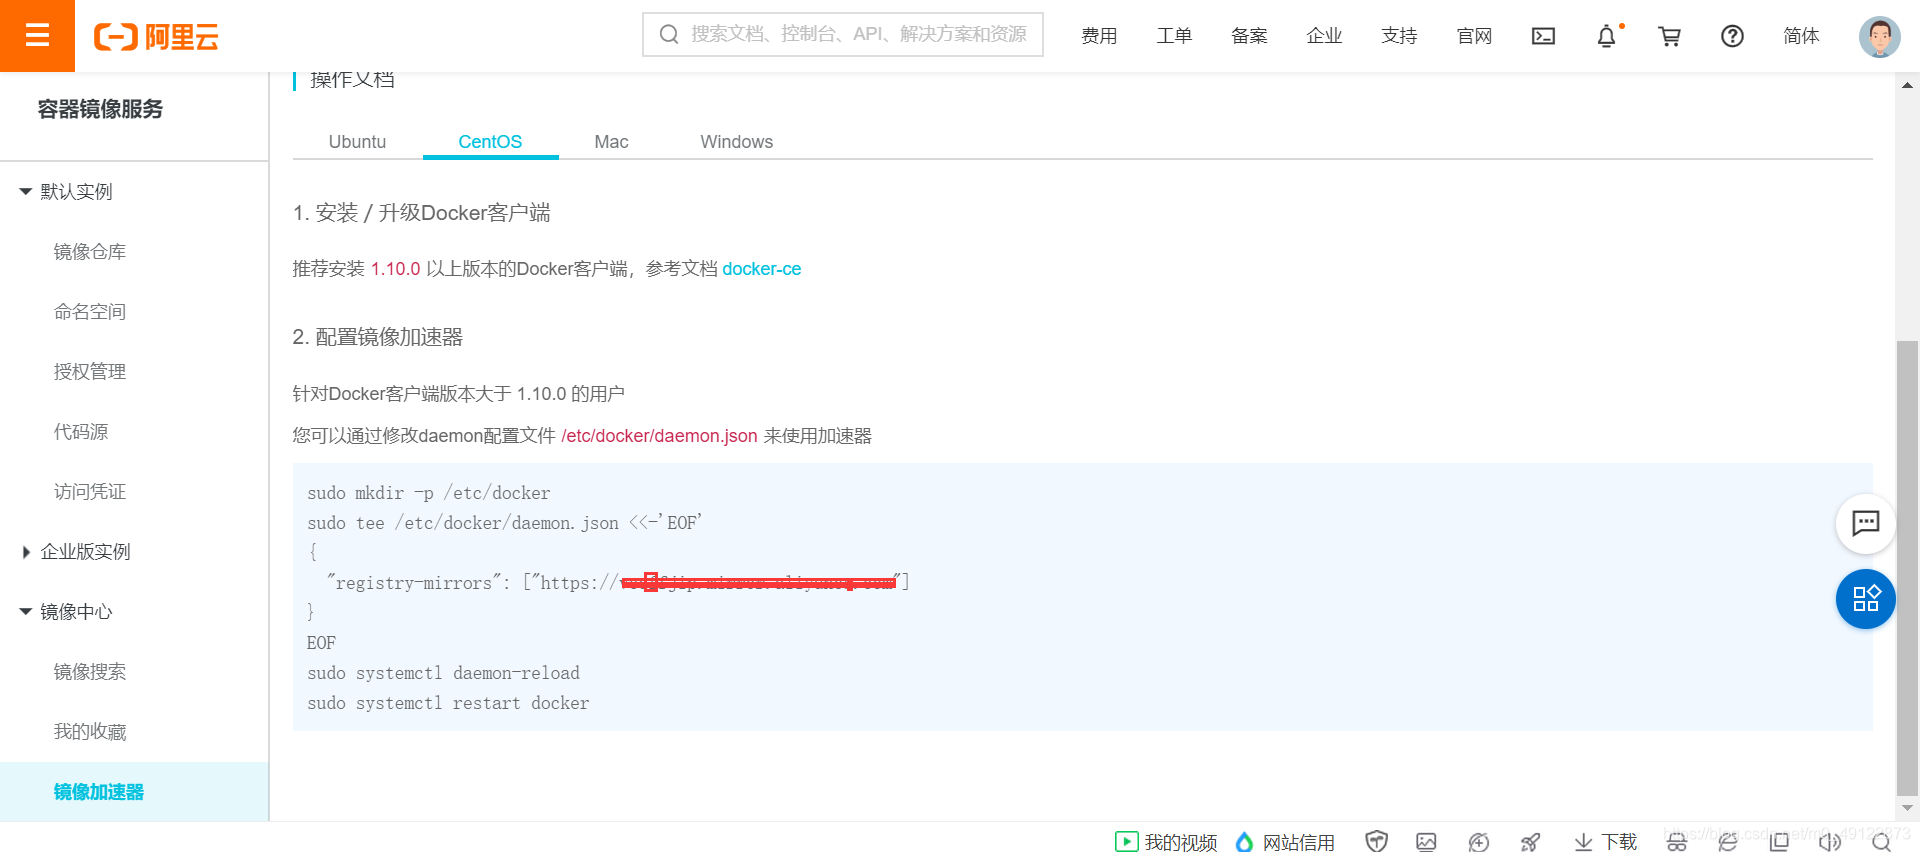The width and height of the screenshot is (1920, 852).
Task: Switch to the Windows tab
Action: (736, 142)
